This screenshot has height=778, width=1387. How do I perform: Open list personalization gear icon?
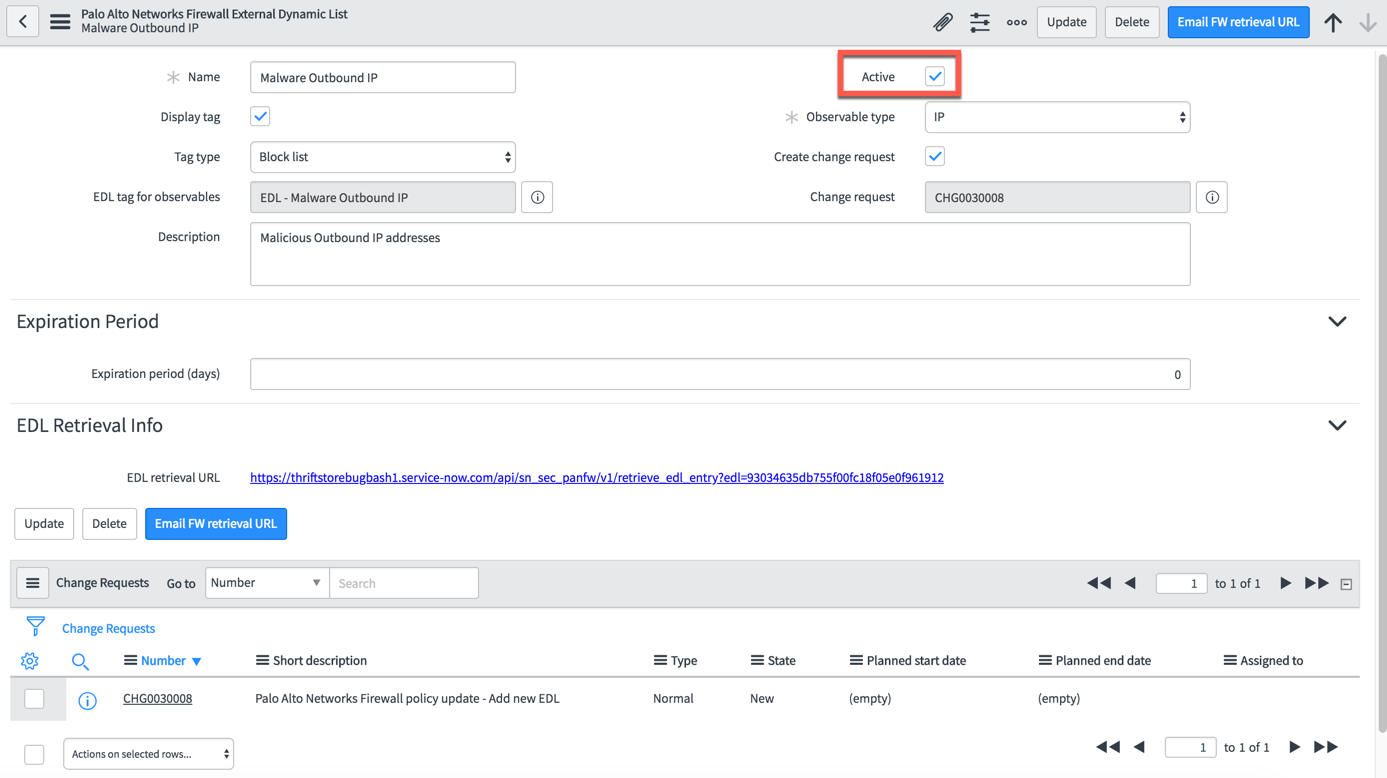30,661
